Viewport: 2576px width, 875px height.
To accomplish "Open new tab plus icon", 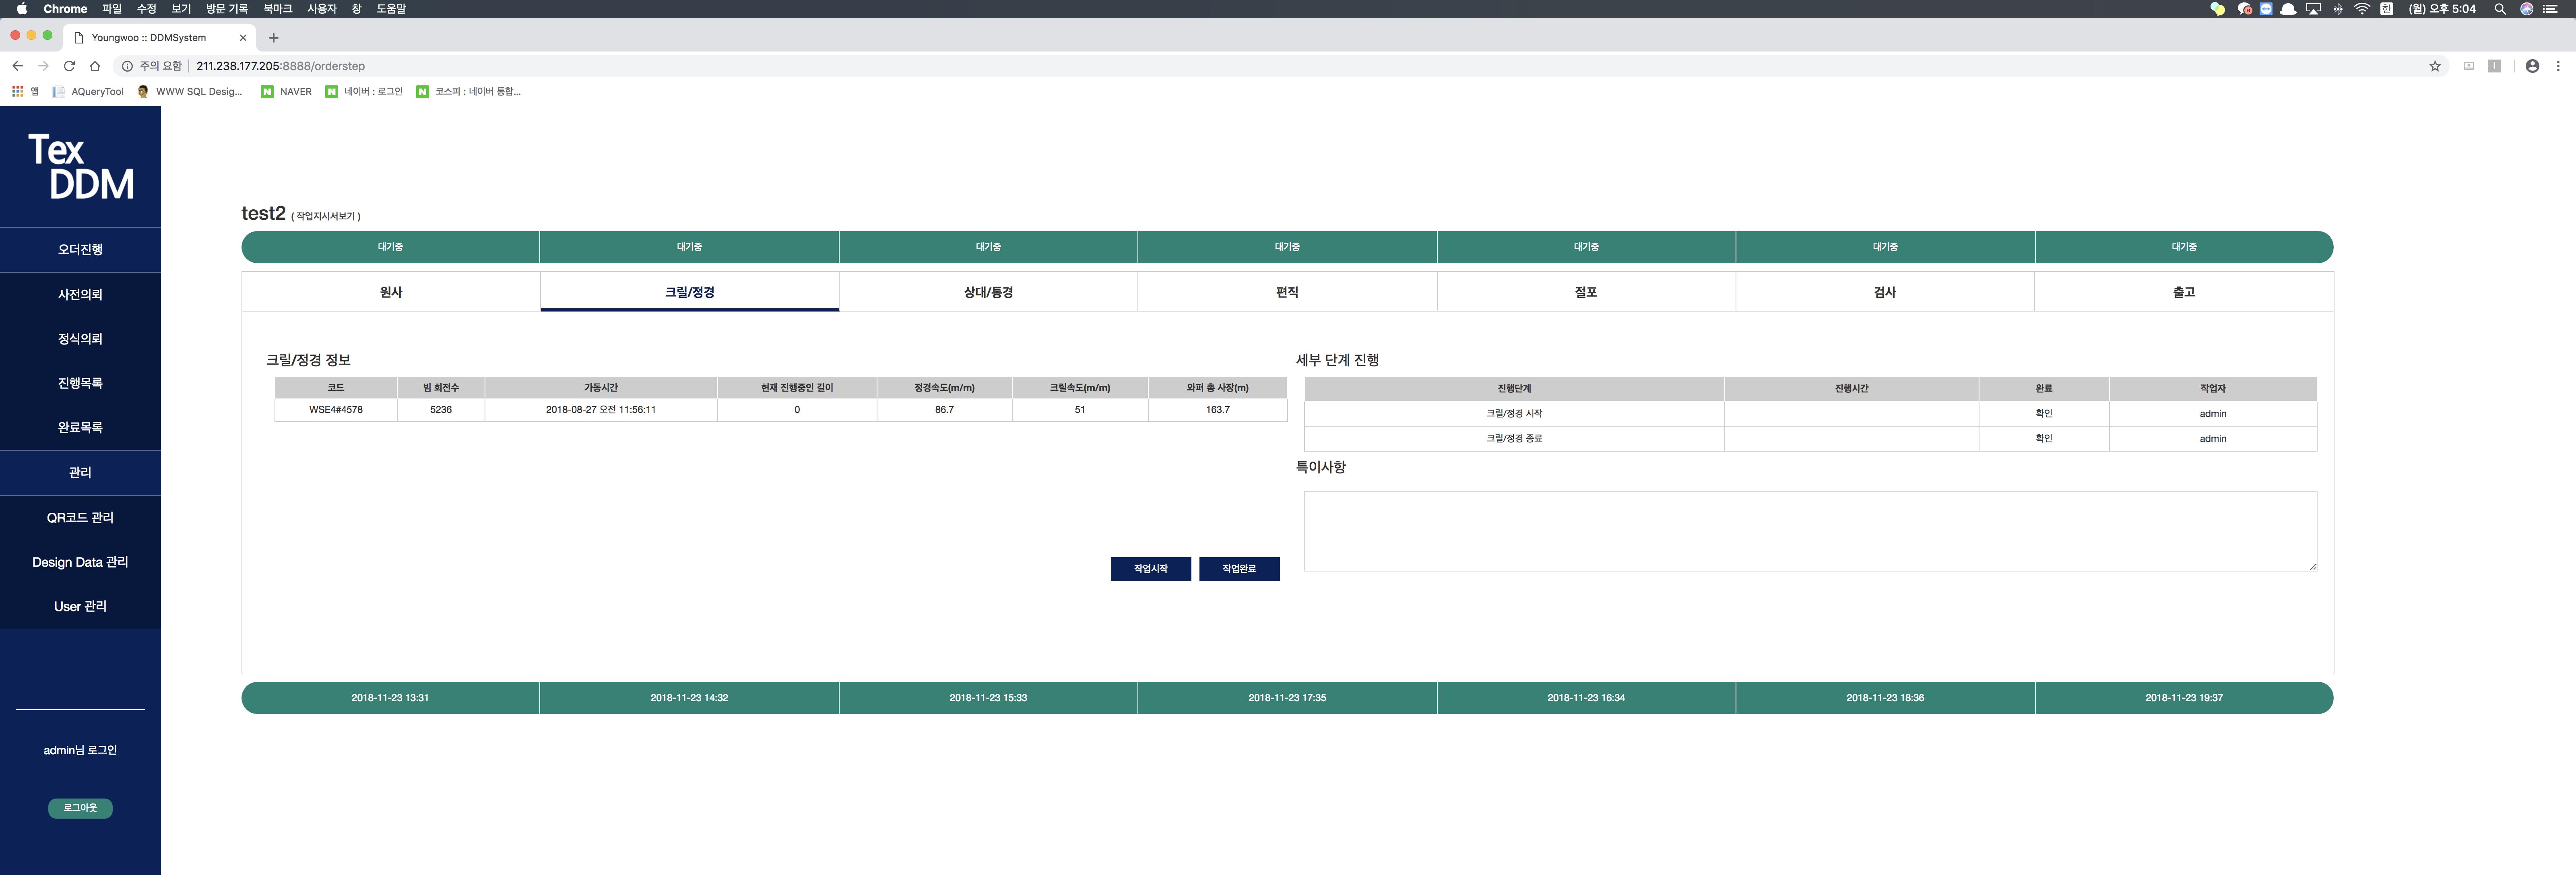I will click(273, 38).
